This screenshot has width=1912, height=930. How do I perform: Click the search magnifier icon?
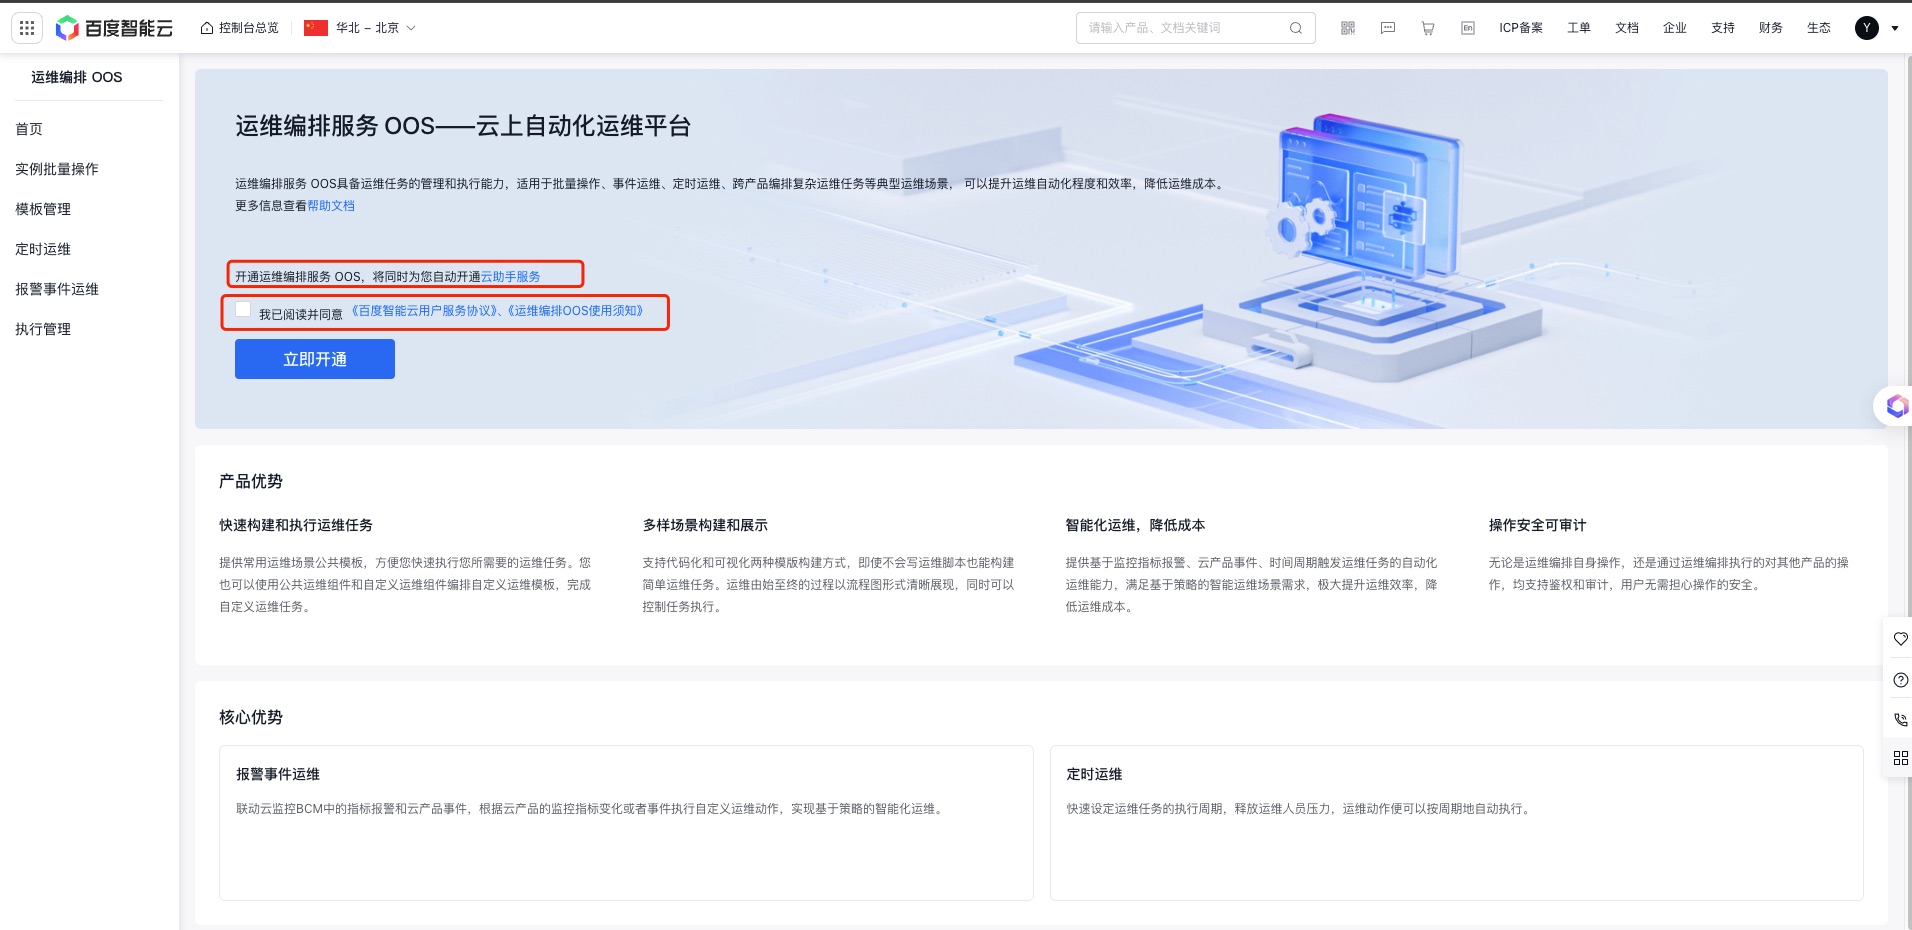point(1296,28)
